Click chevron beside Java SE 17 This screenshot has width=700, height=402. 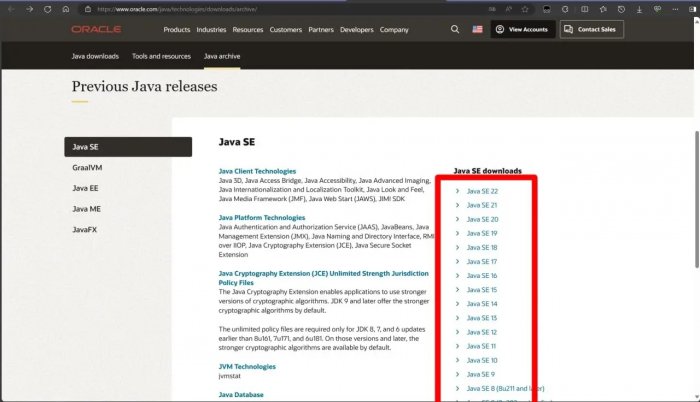[457, 261]
